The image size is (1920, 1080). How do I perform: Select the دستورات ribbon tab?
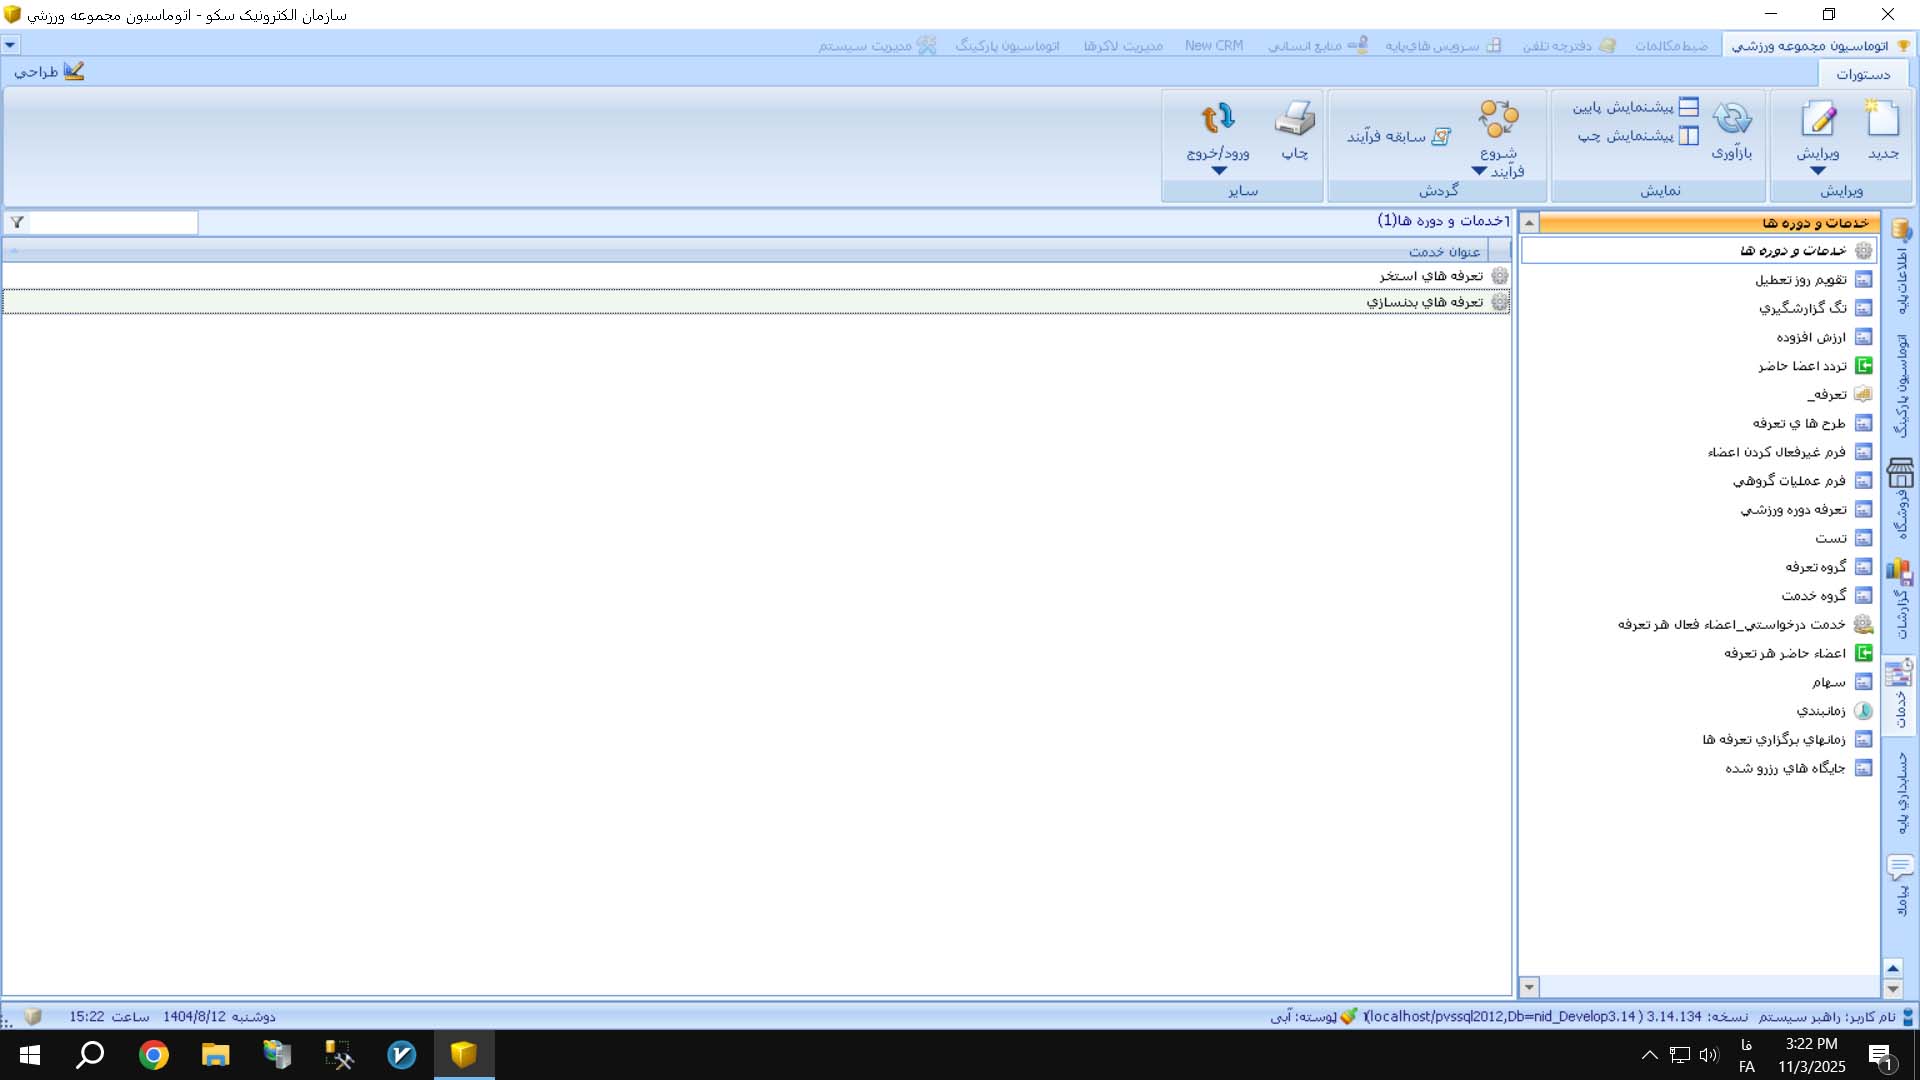tap(1862, 74)
